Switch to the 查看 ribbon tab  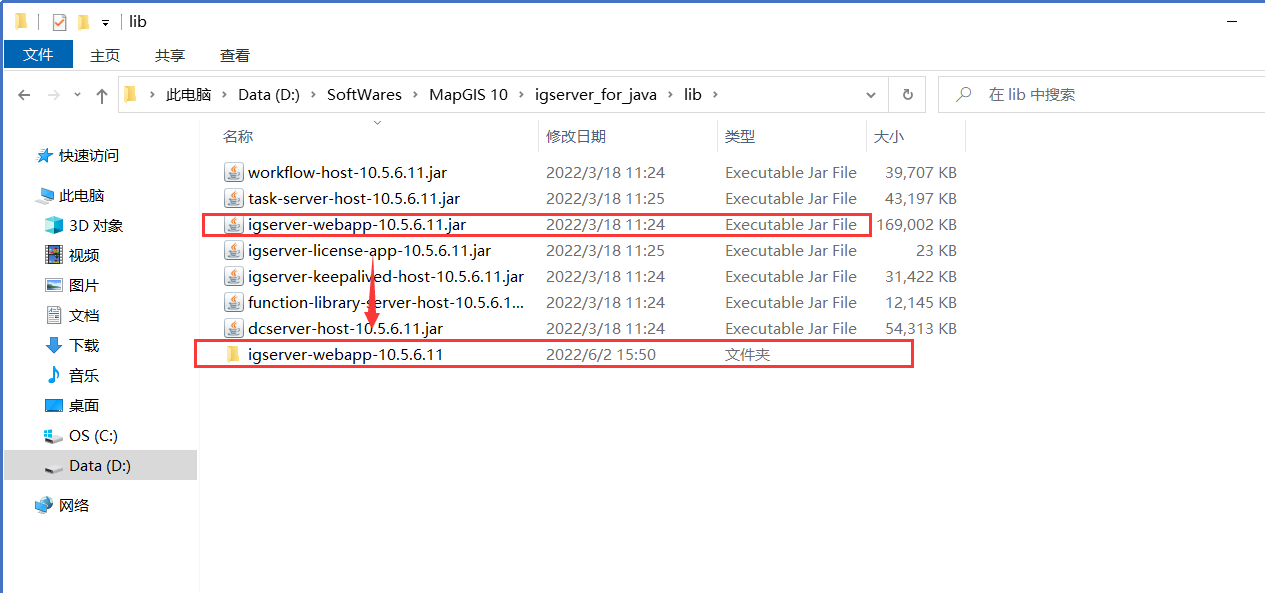235,55
